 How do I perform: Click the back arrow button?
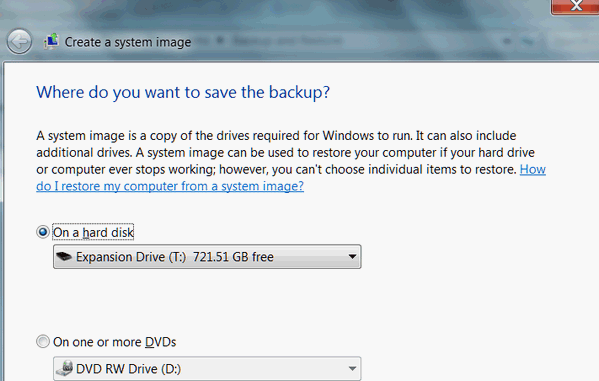19,41
